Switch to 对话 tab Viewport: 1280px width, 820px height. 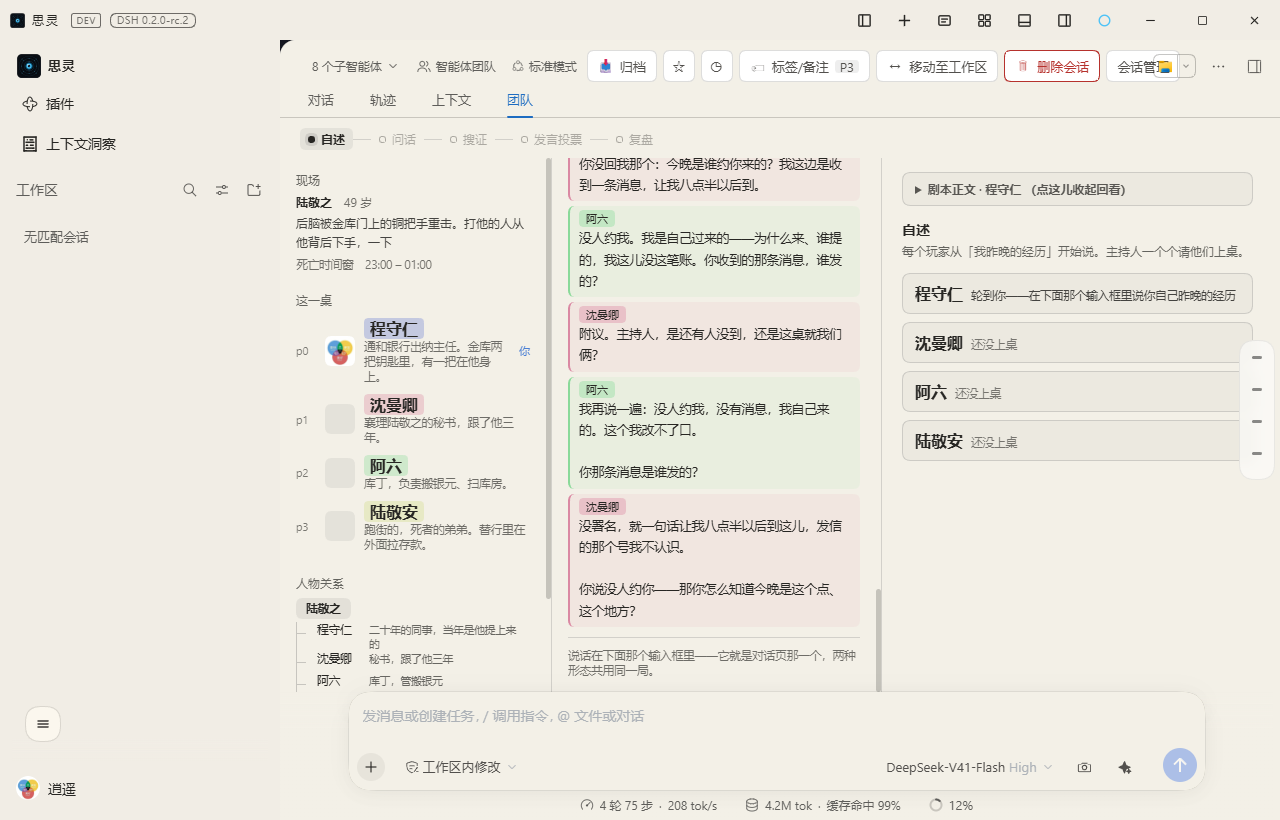pyautogui.click(x=321, y=100)
